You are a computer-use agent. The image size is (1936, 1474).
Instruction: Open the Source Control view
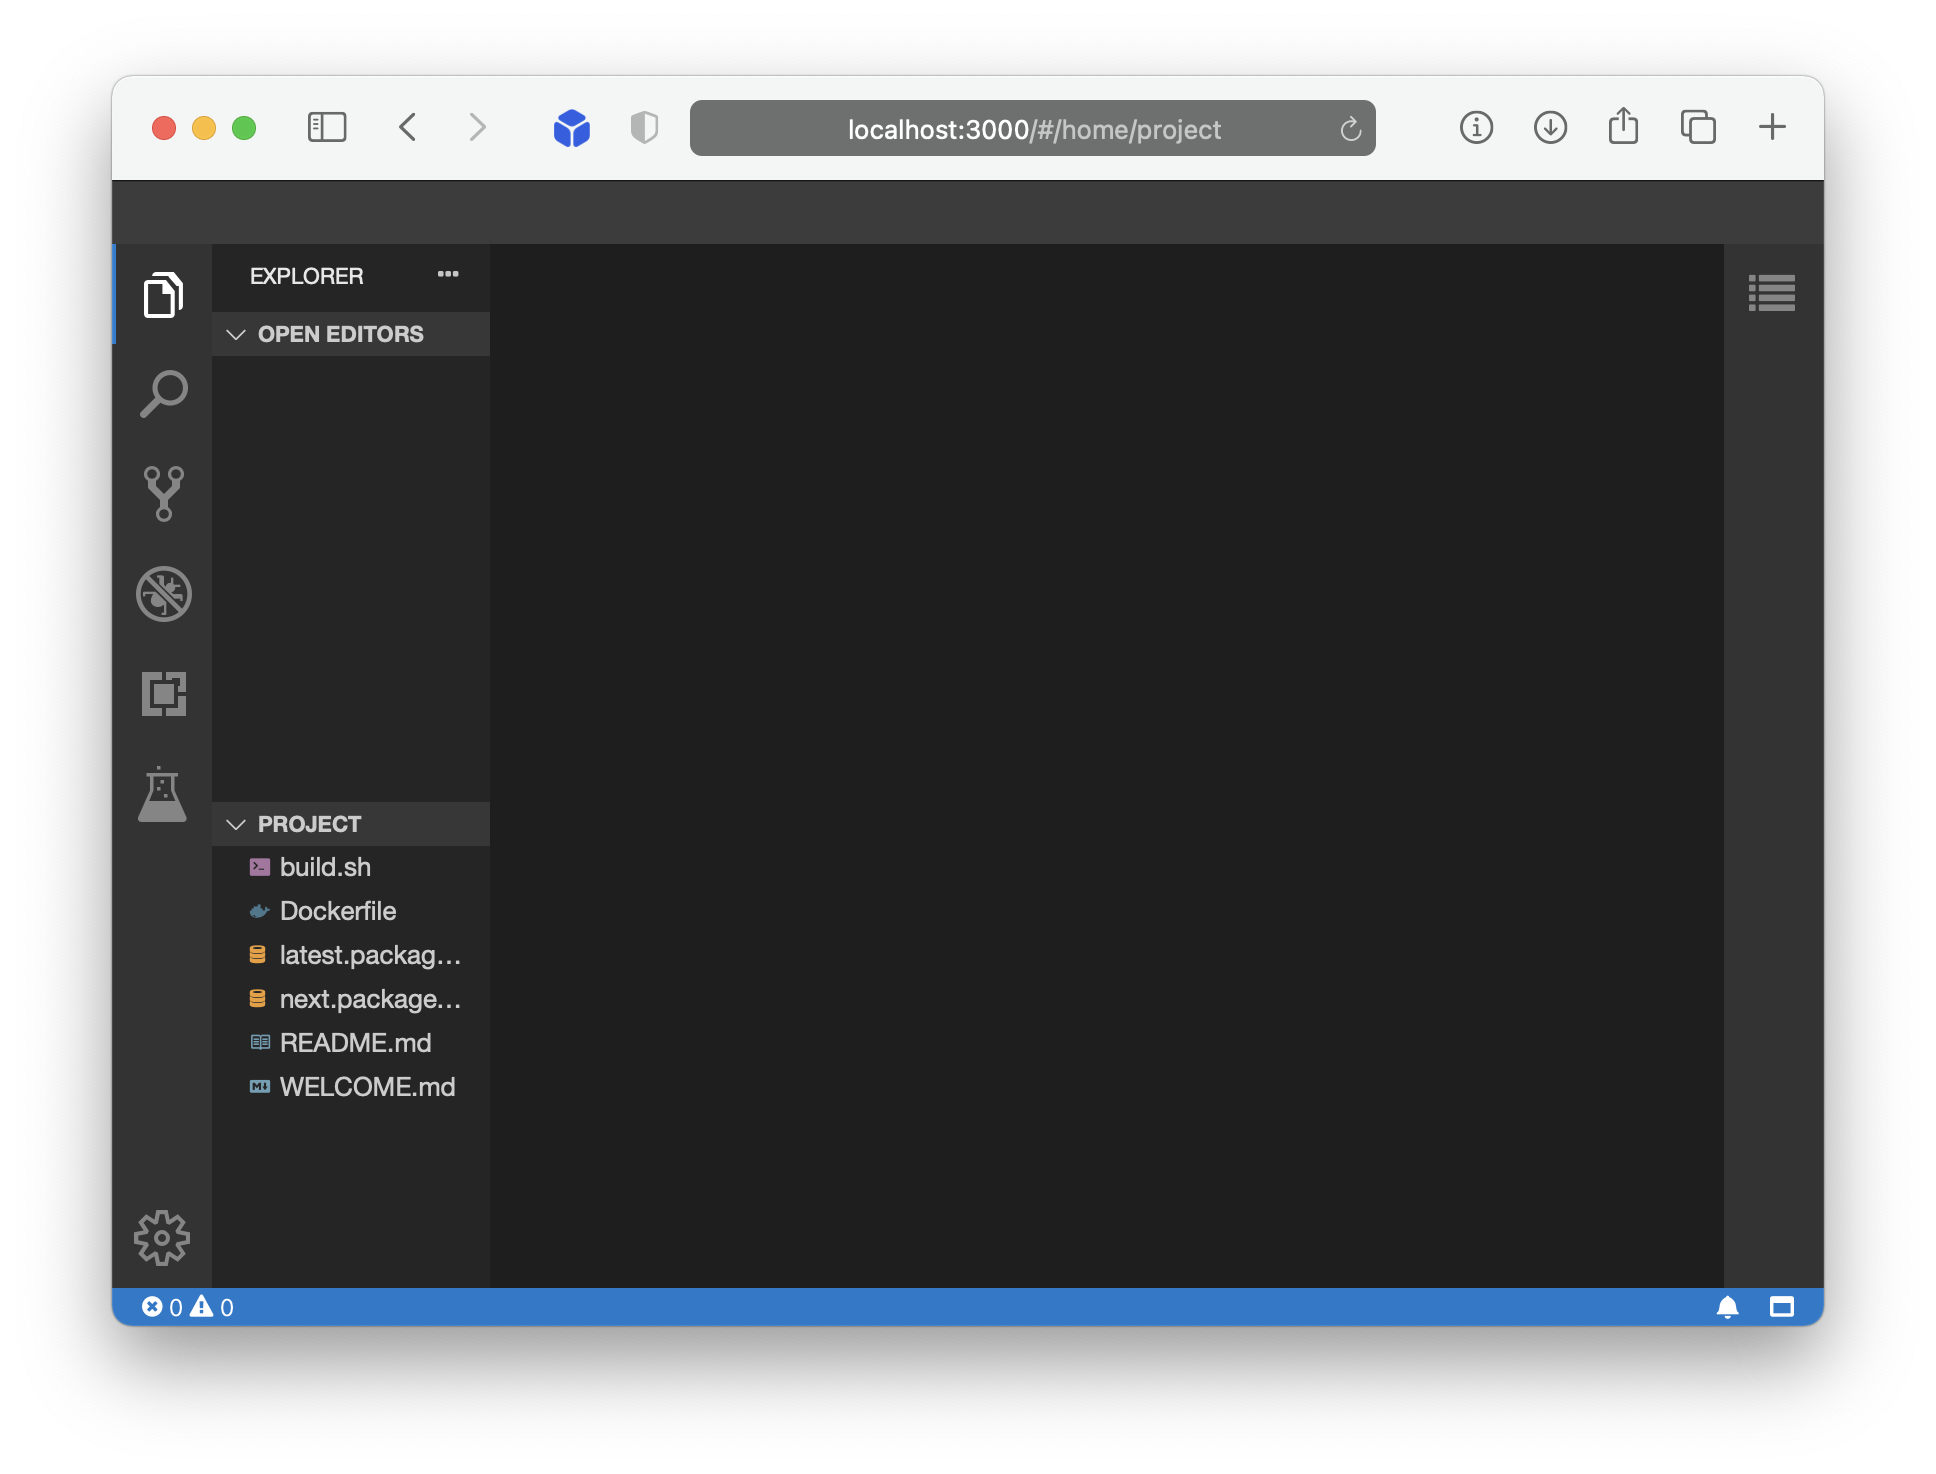coord(163,493)
